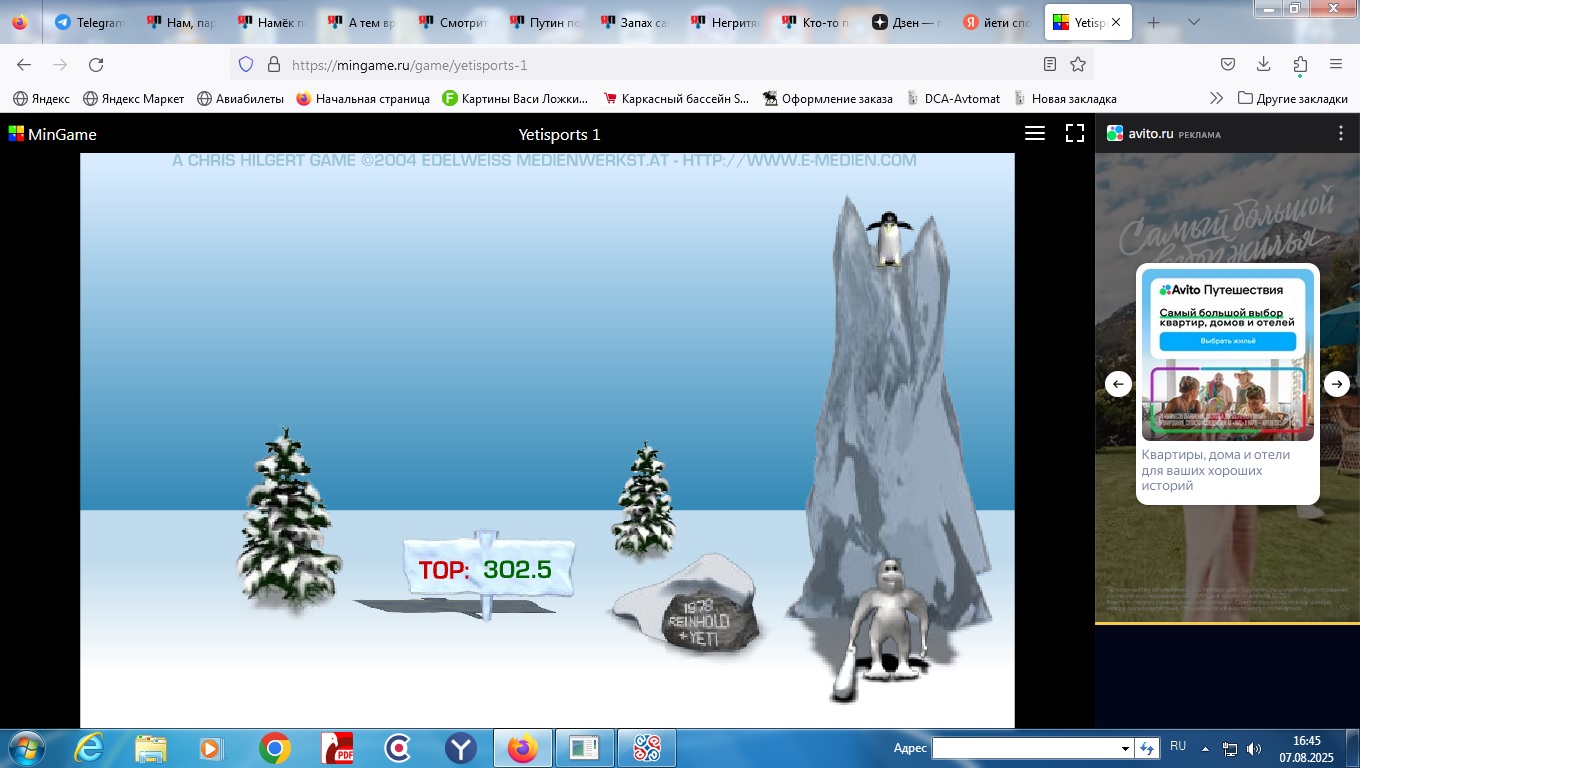Close the Yetisports tab
1584x768 pixels.
pyautogui.click(x=1116, y=22)
